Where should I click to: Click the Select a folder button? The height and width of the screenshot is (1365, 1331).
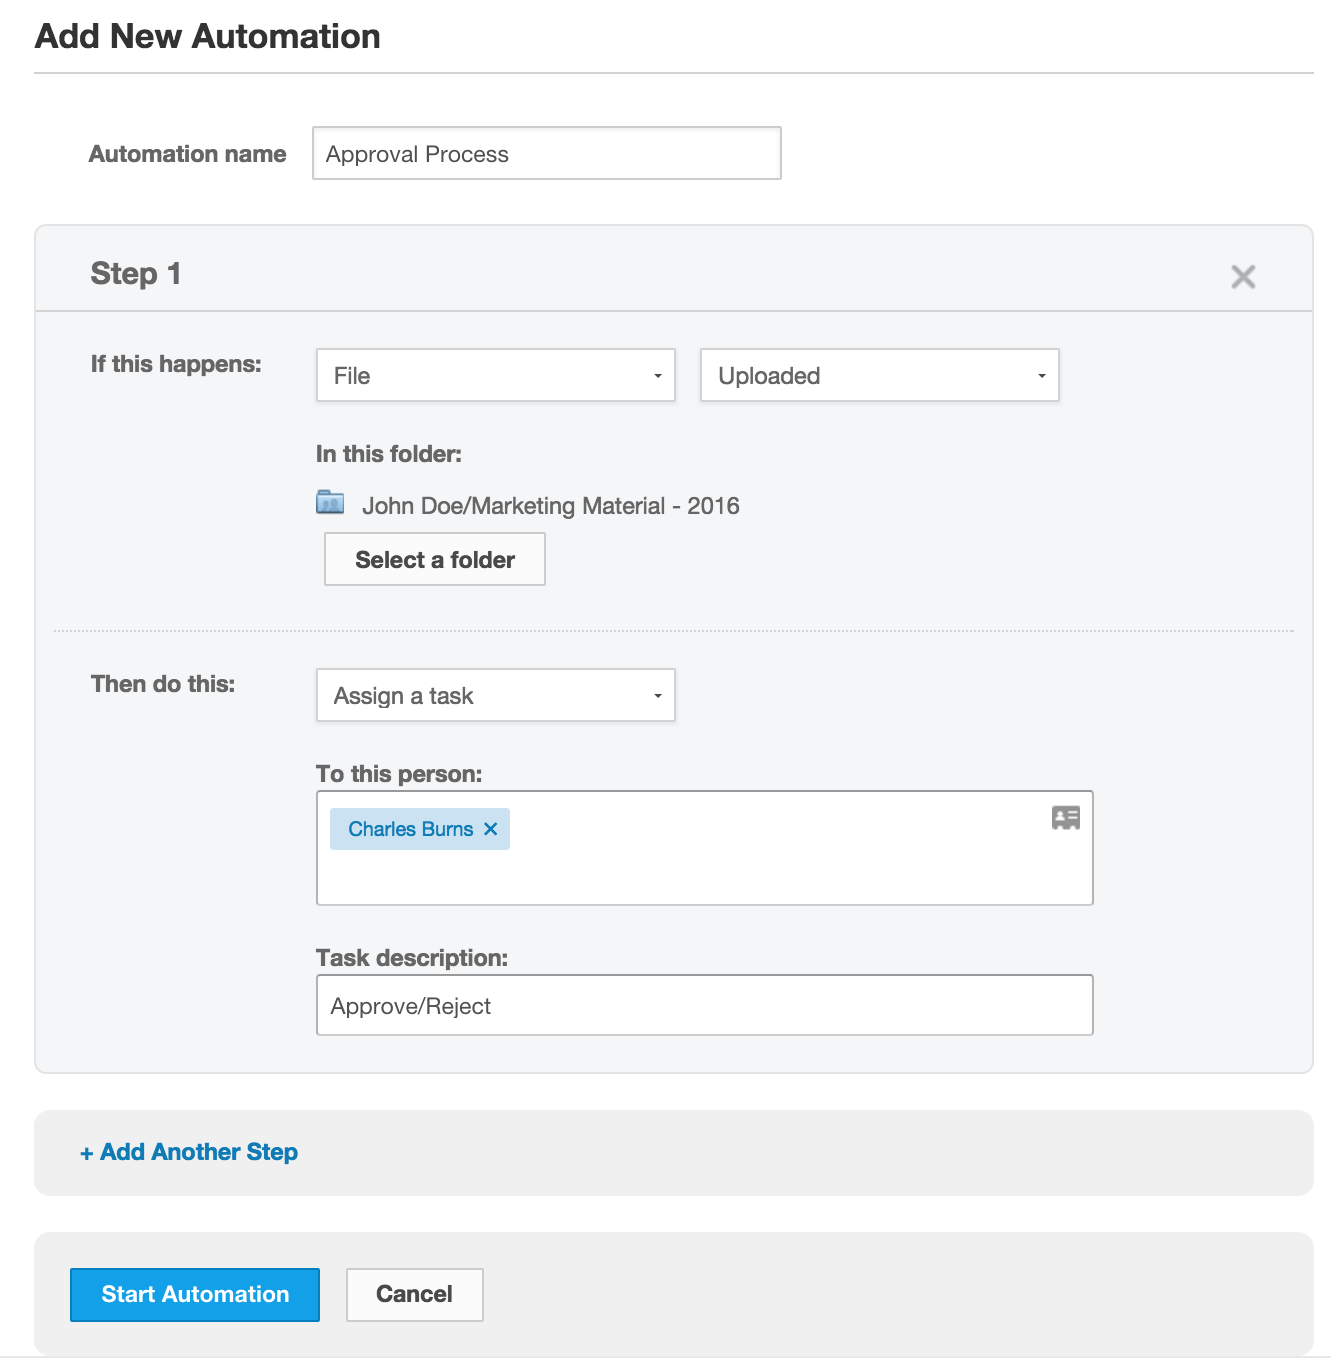434,560
